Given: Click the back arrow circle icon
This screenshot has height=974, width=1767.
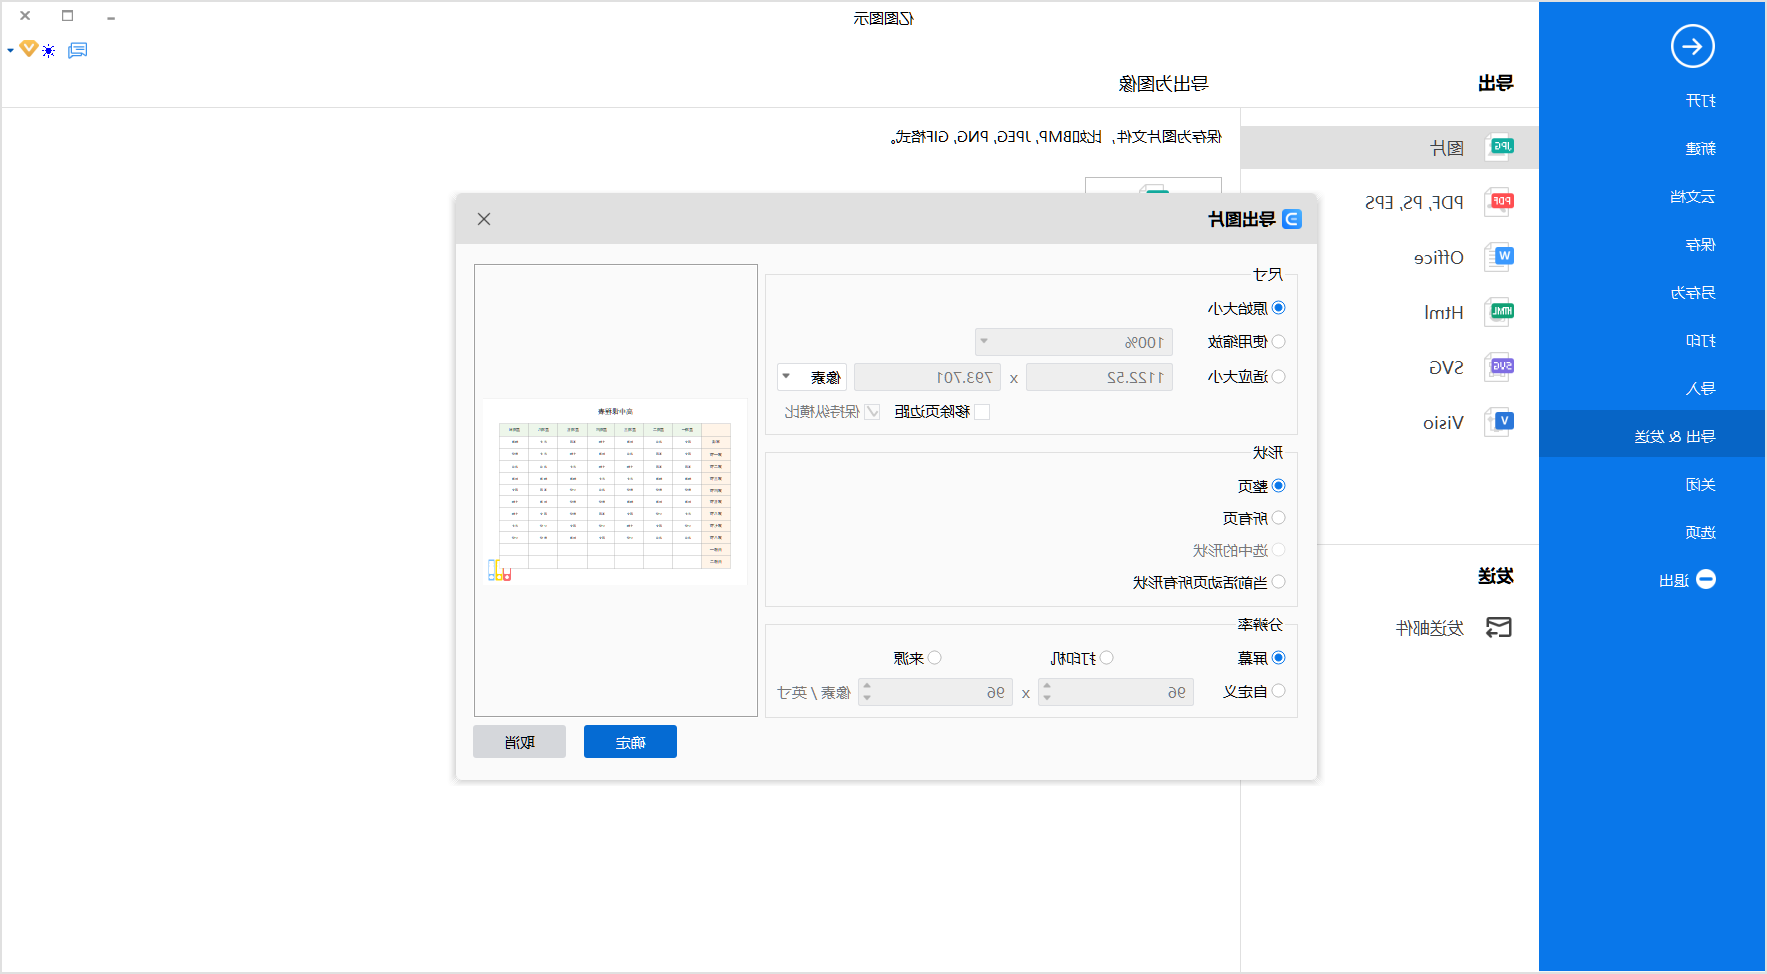Looking at the screenshot, I should coord(1692,46).
